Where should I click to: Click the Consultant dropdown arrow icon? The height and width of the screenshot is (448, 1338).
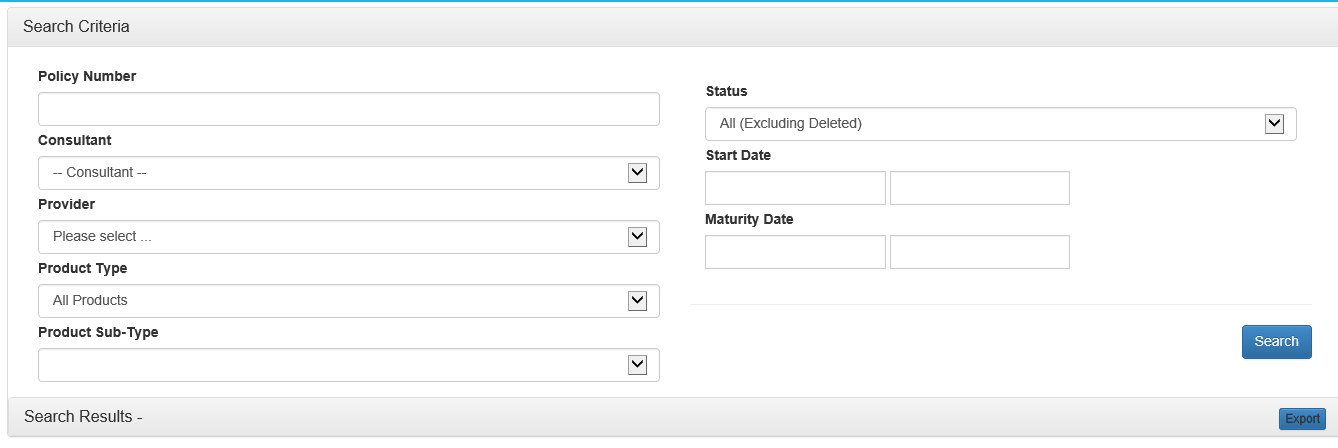point(637,173)
